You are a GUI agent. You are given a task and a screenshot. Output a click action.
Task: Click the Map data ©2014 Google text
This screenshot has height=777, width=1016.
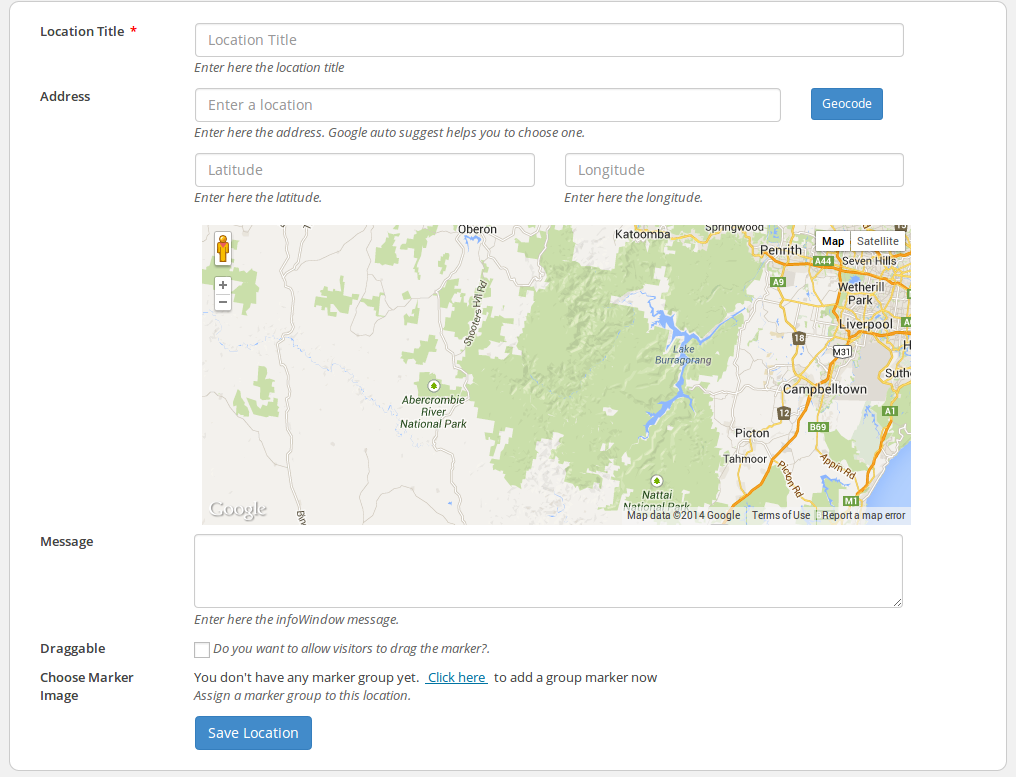[683, 515]
